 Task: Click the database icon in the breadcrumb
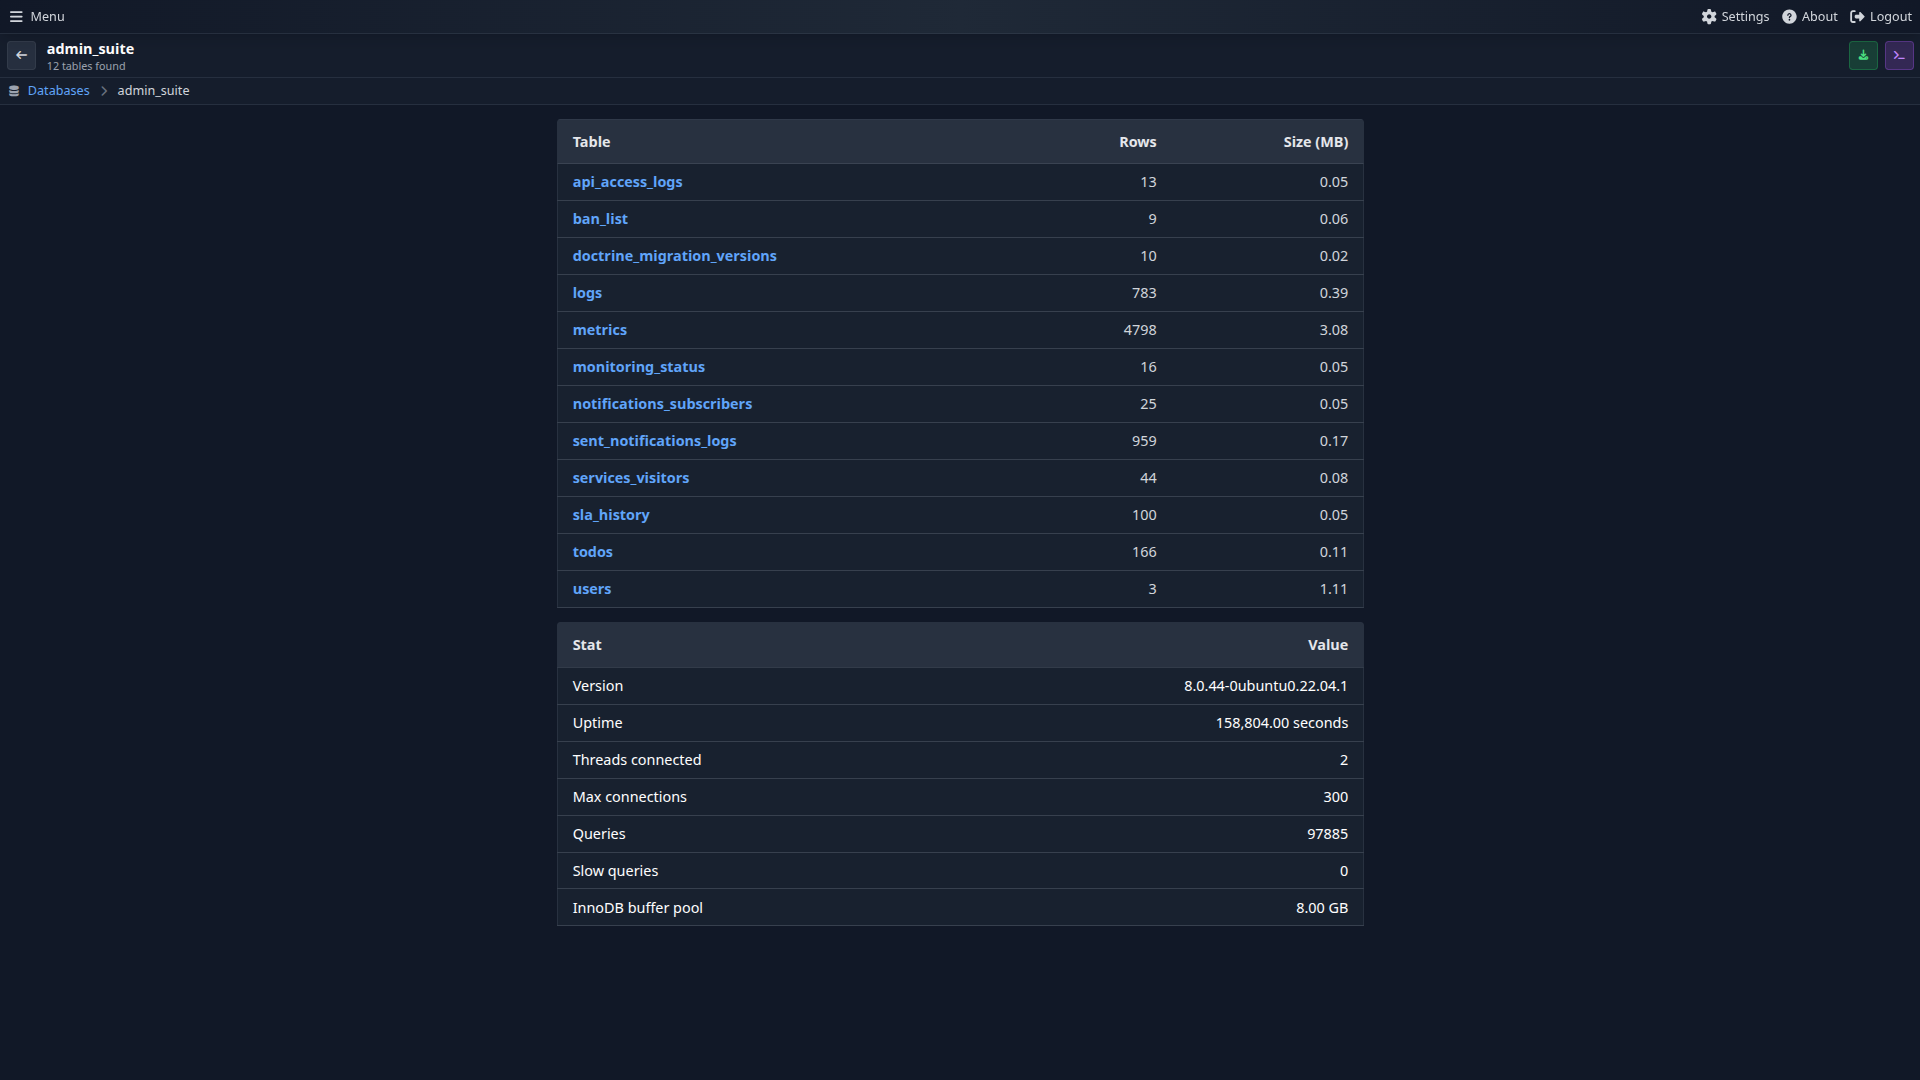click(13, 90)
